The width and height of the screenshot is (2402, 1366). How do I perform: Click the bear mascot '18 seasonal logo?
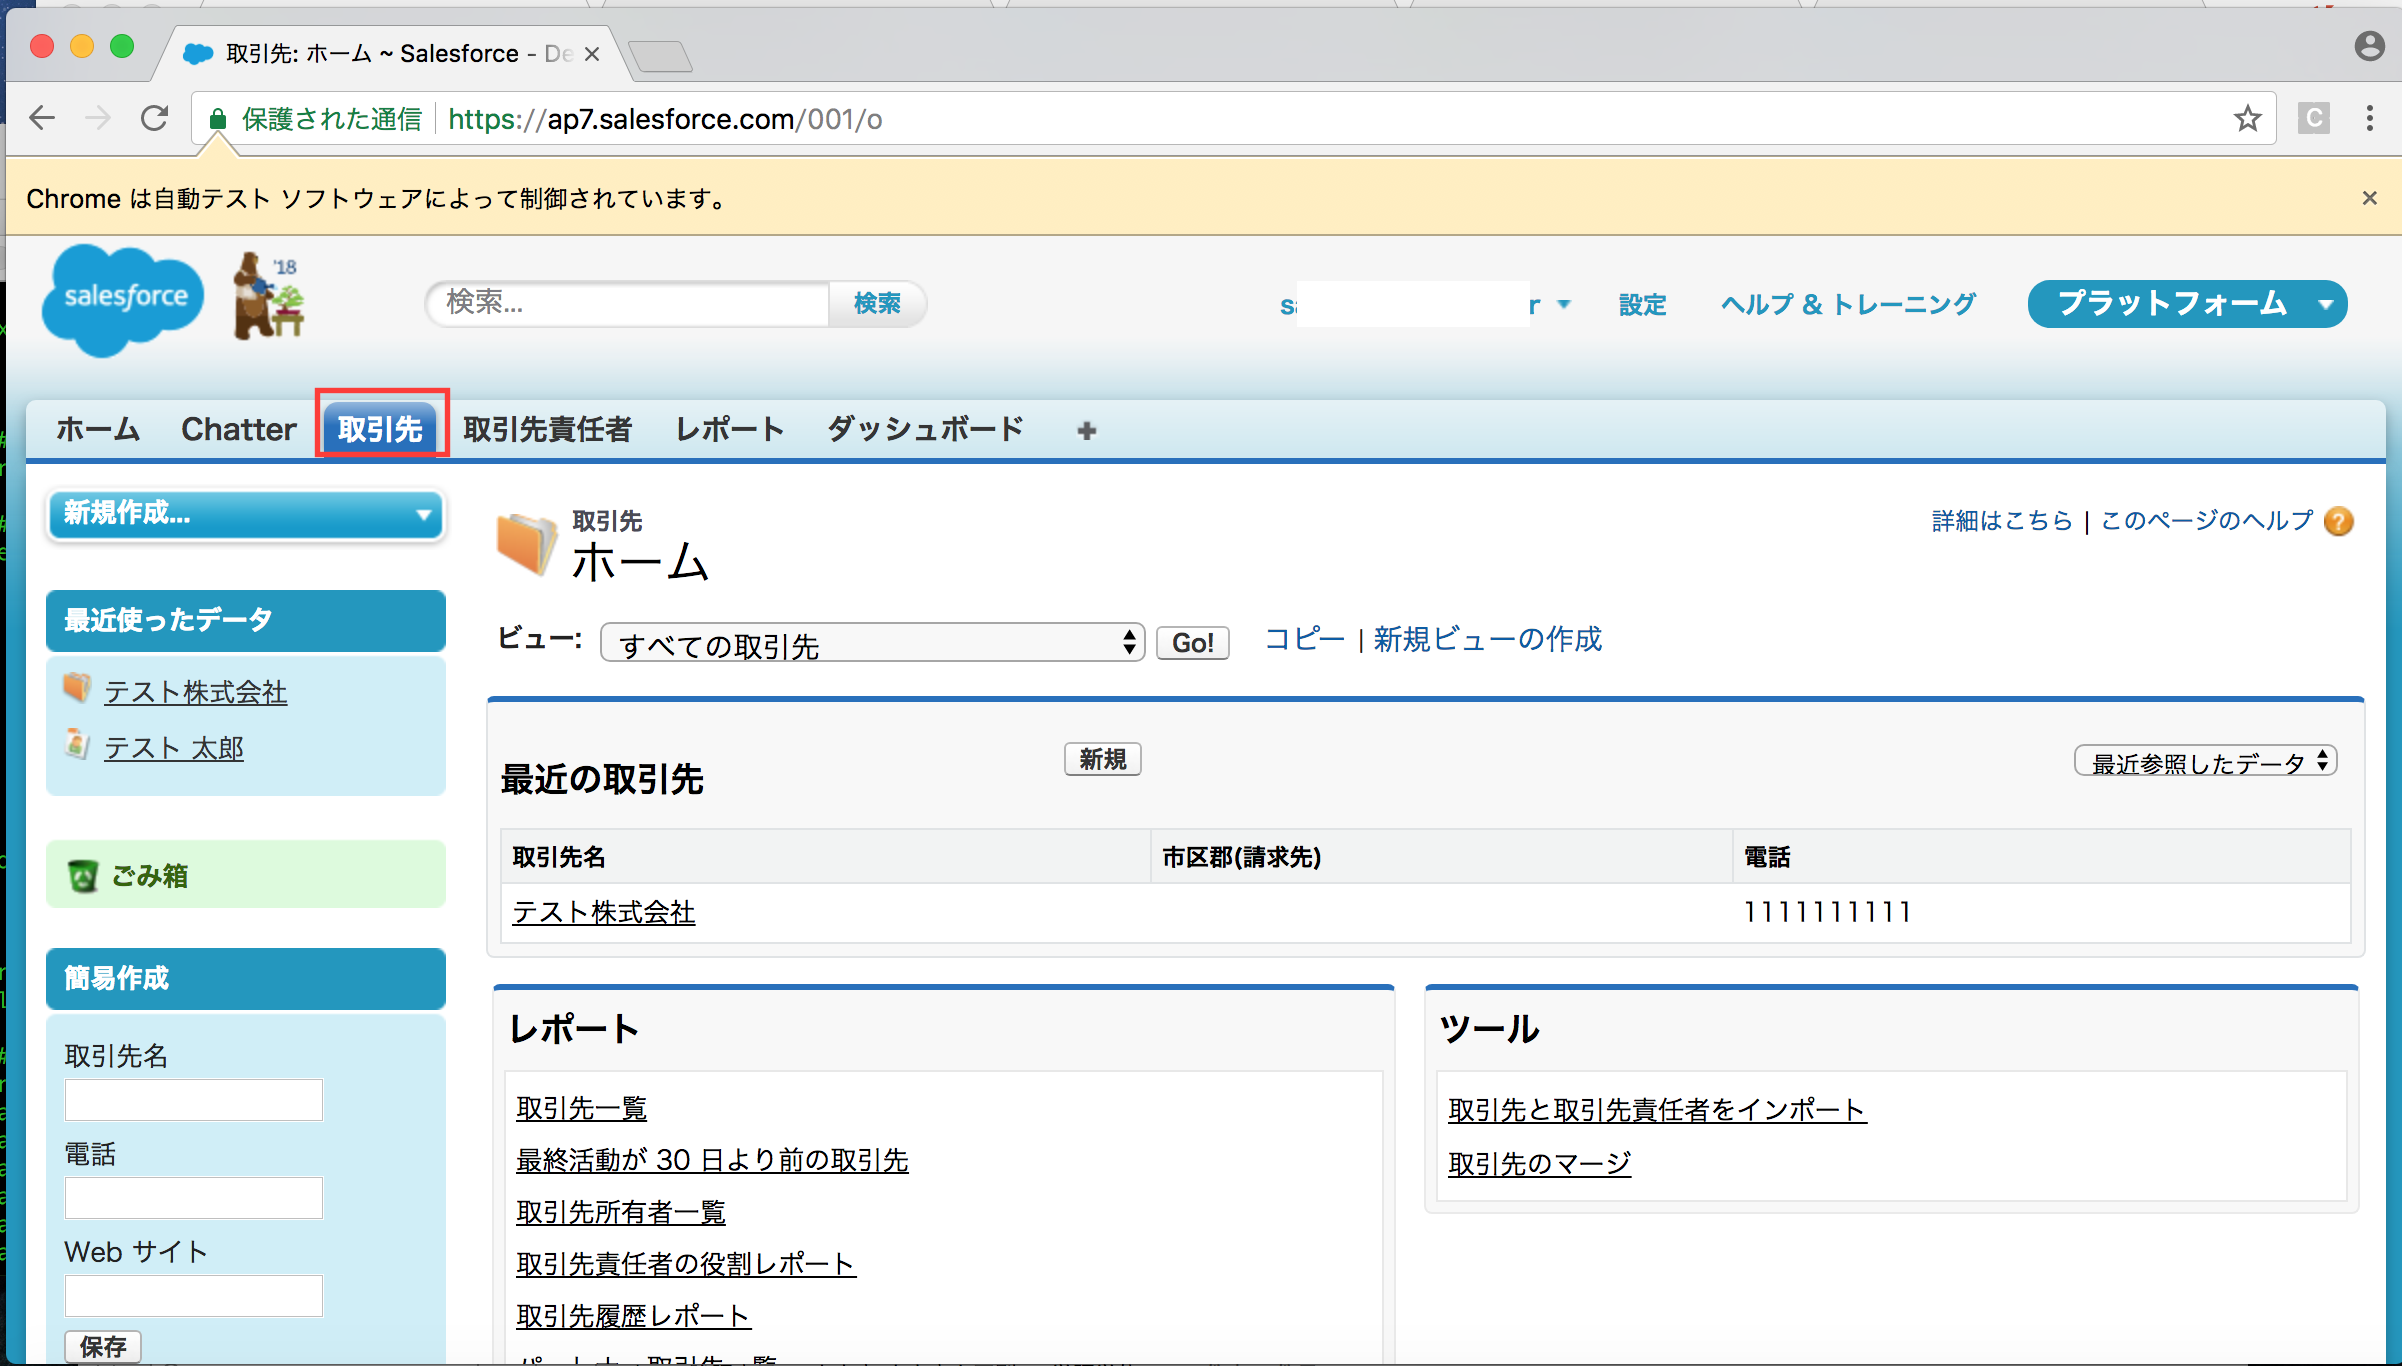pos(268,297)
